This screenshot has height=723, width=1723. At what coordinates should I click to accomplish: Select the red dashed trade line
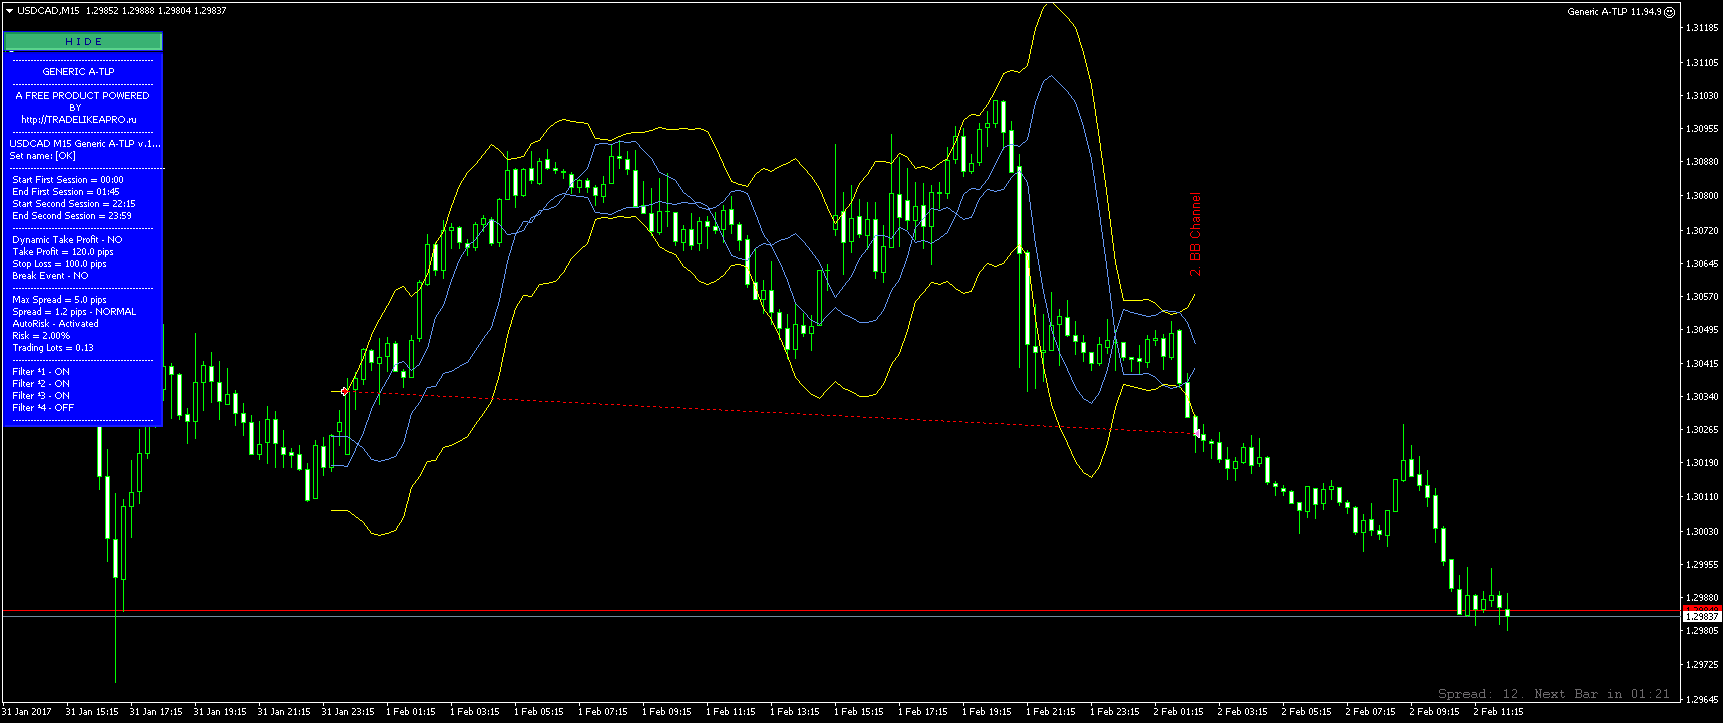click(770, 412)
